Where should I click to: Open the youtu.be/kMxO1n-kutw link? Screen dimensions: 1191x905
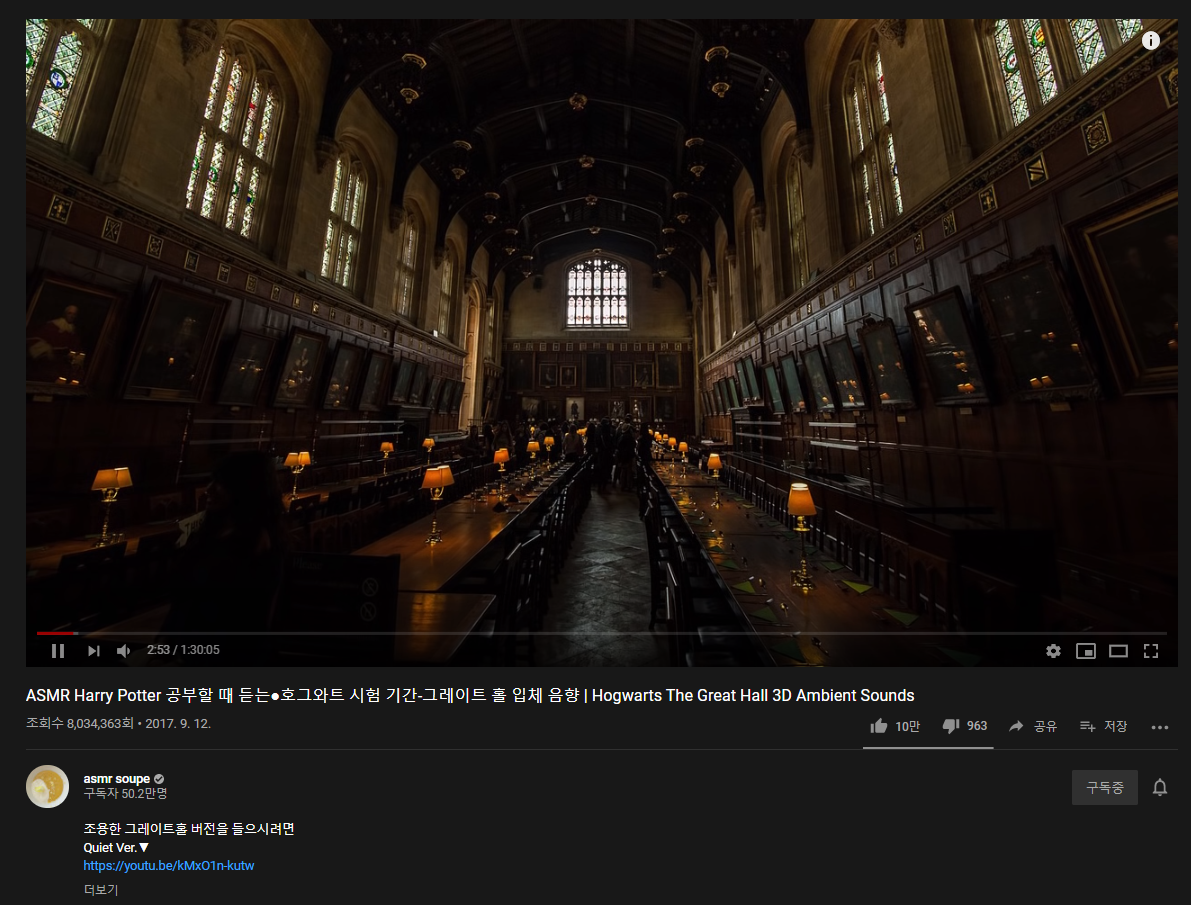pyautogui.click(x=169, y=865)
